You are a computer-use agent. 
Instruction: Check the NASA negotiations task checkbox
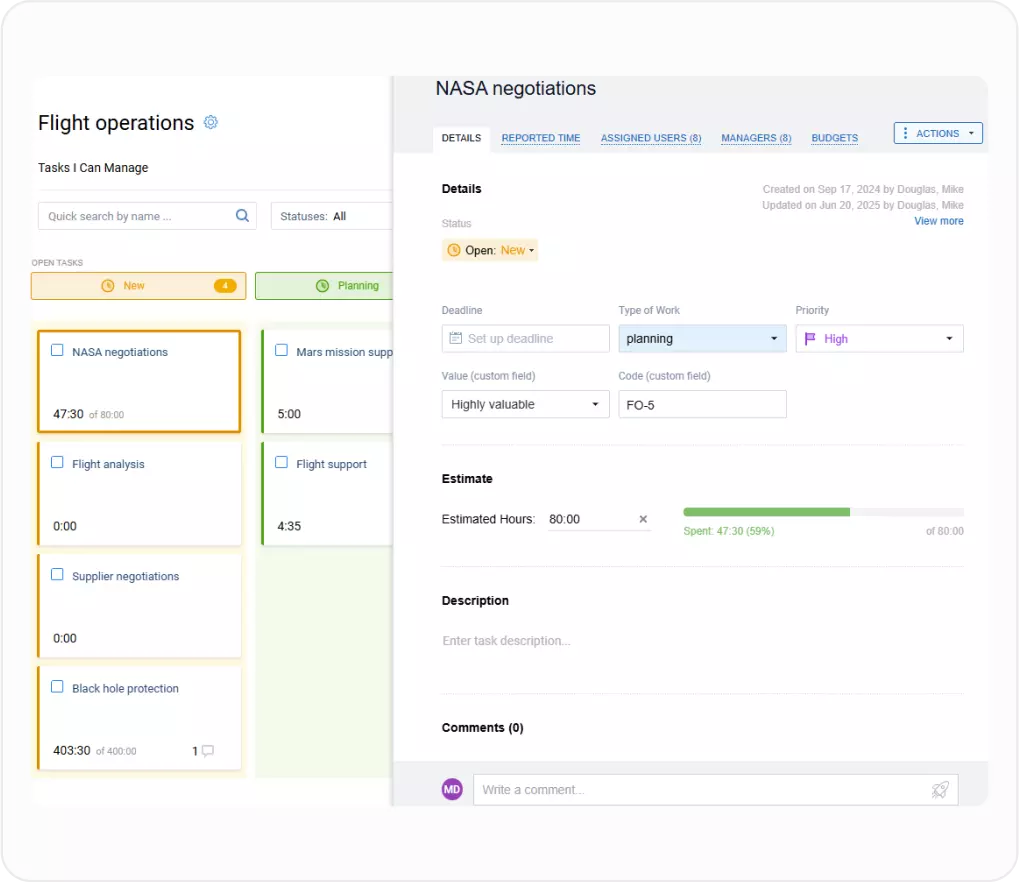pyautogui.click(x=56, y=351)
